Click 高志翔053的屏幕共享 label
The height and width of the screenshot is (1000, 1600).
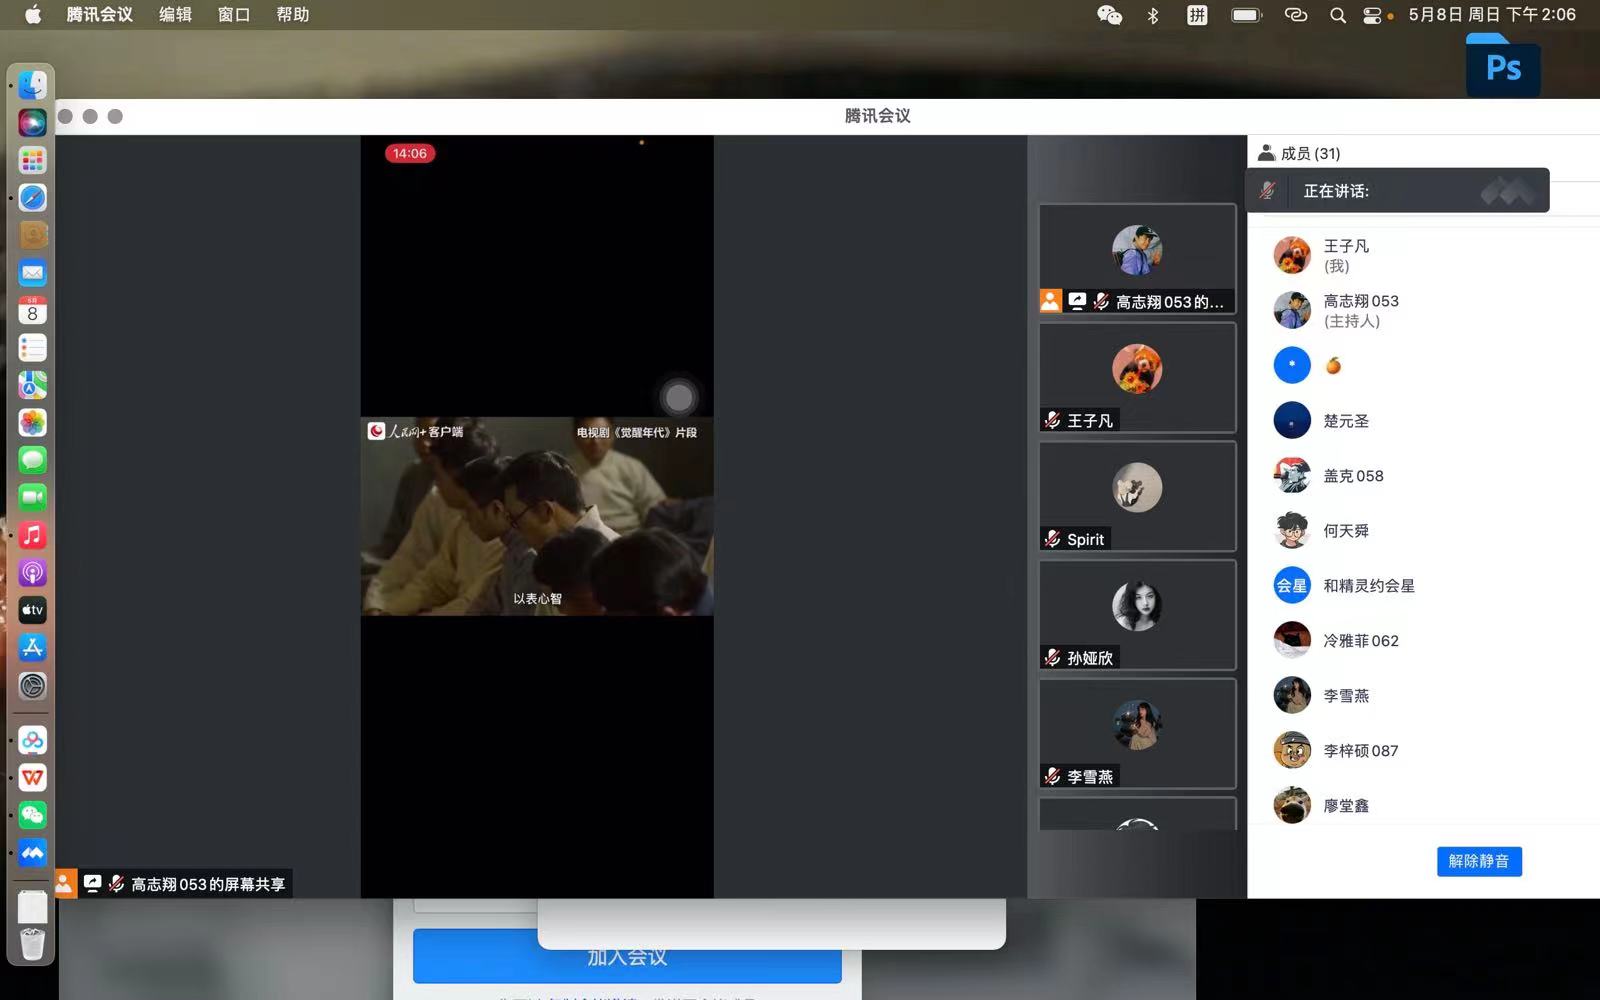208,884
